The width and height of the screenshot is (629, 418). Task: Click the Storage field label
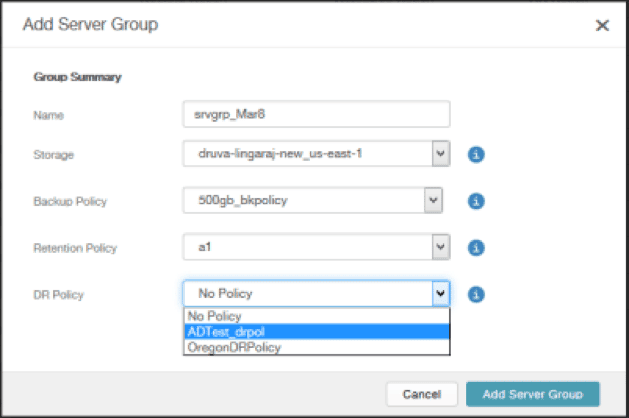pos(54,155)
